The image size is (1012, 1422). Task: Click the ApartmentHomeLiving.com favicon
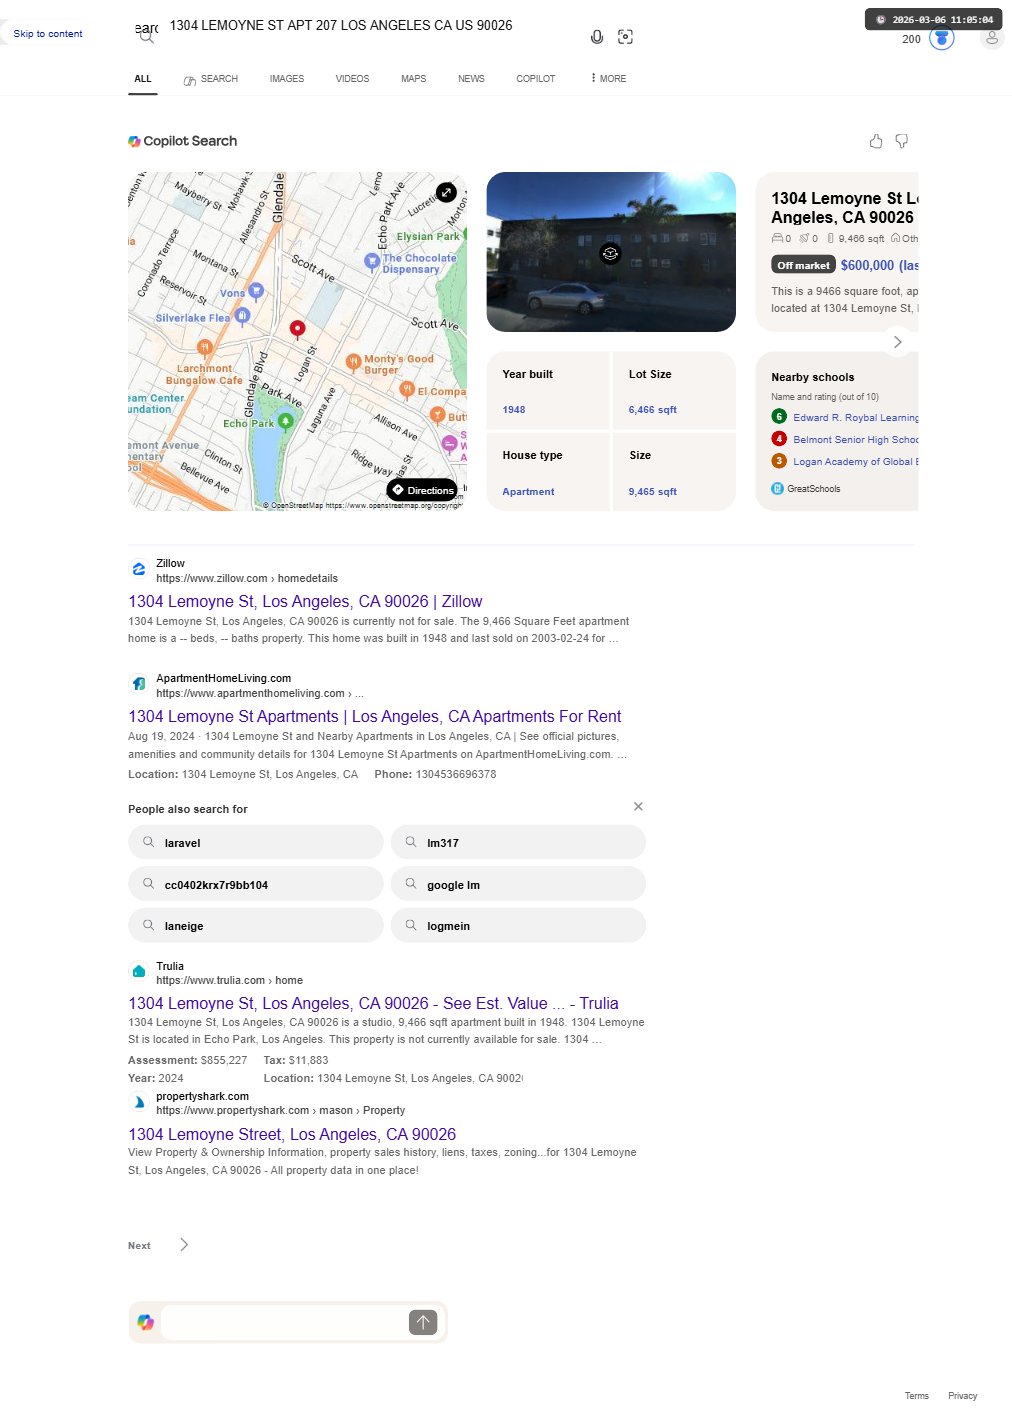pos(139,684)
